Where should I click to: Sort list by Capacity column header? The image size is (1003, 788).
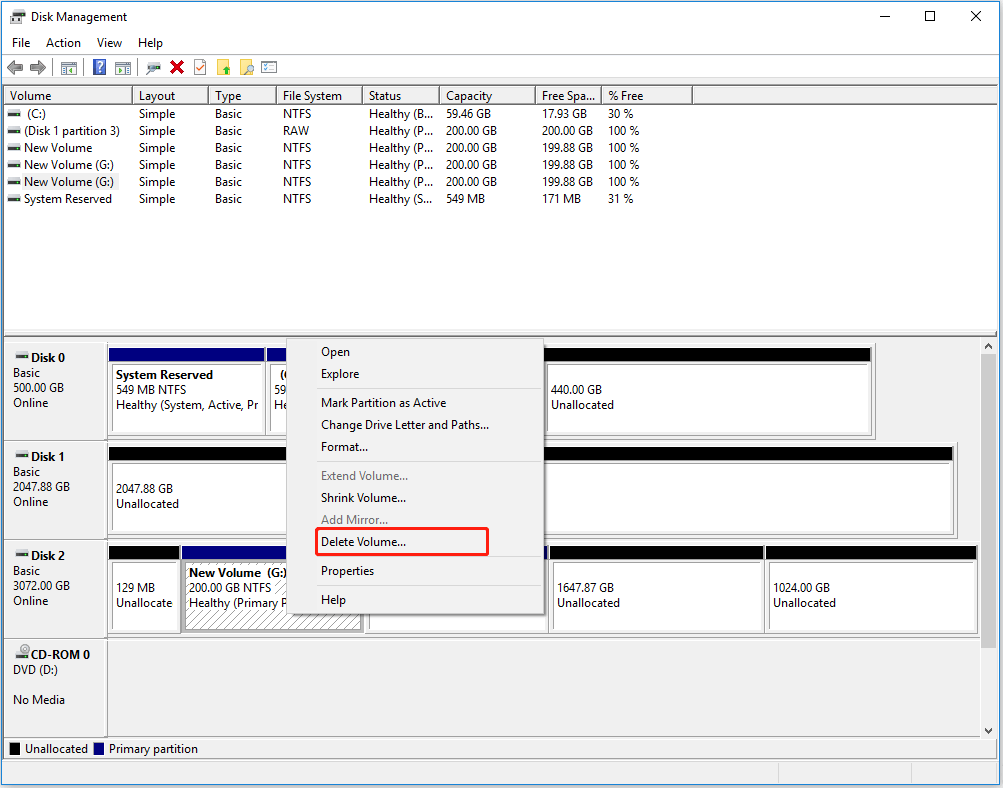tap(469, 96)
